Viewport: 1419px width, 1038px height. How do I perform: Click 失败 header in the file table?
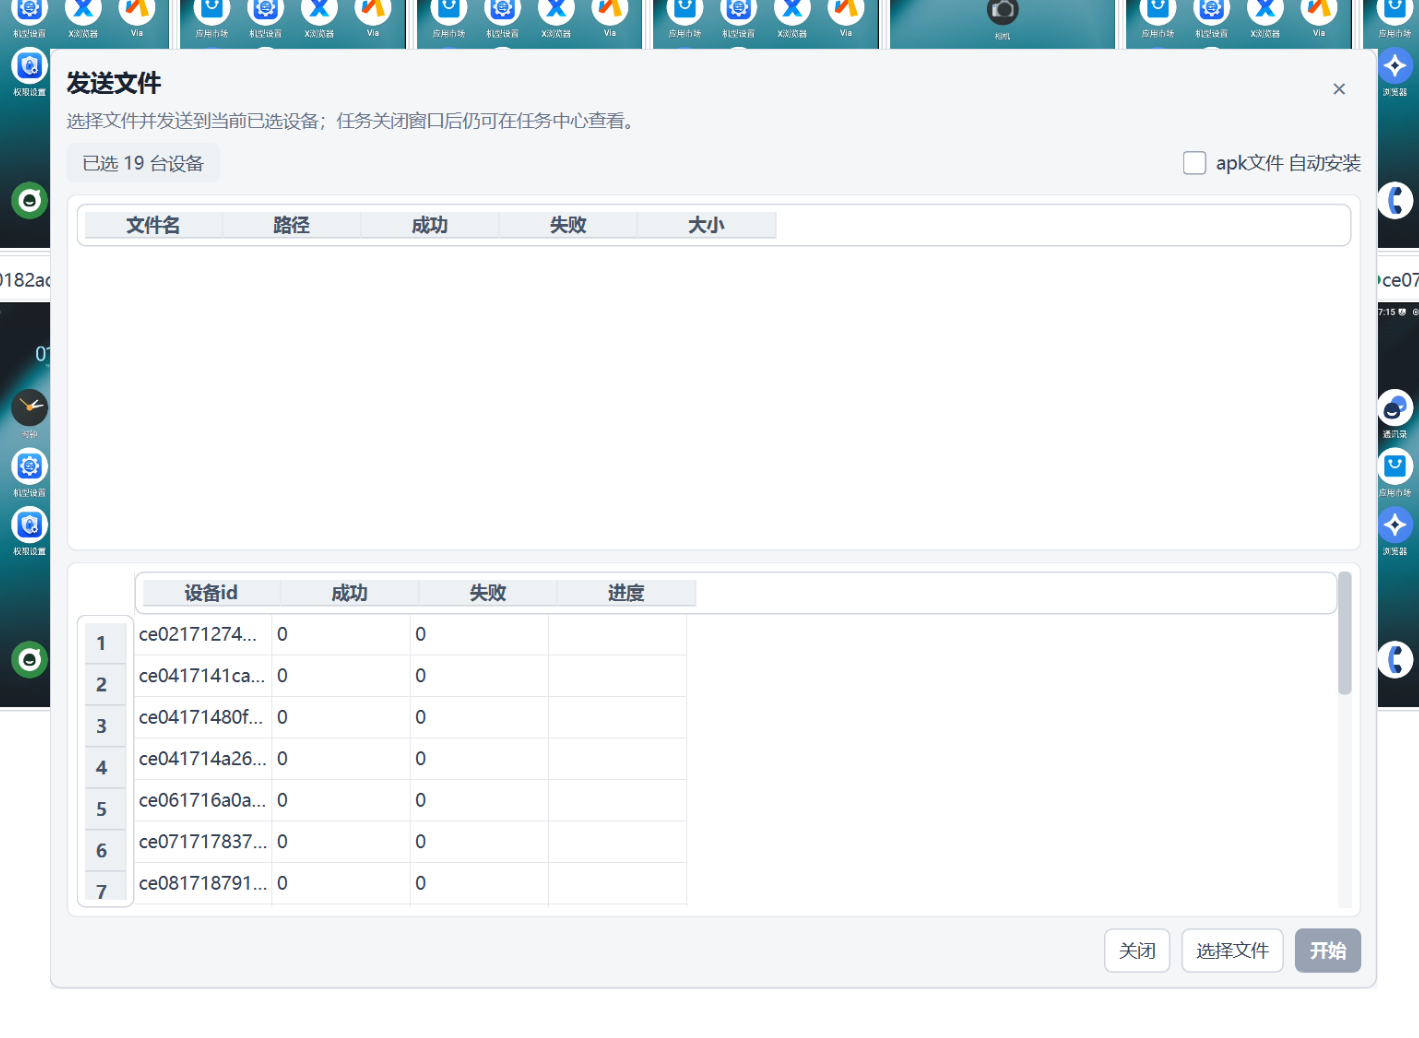point(568,225)
